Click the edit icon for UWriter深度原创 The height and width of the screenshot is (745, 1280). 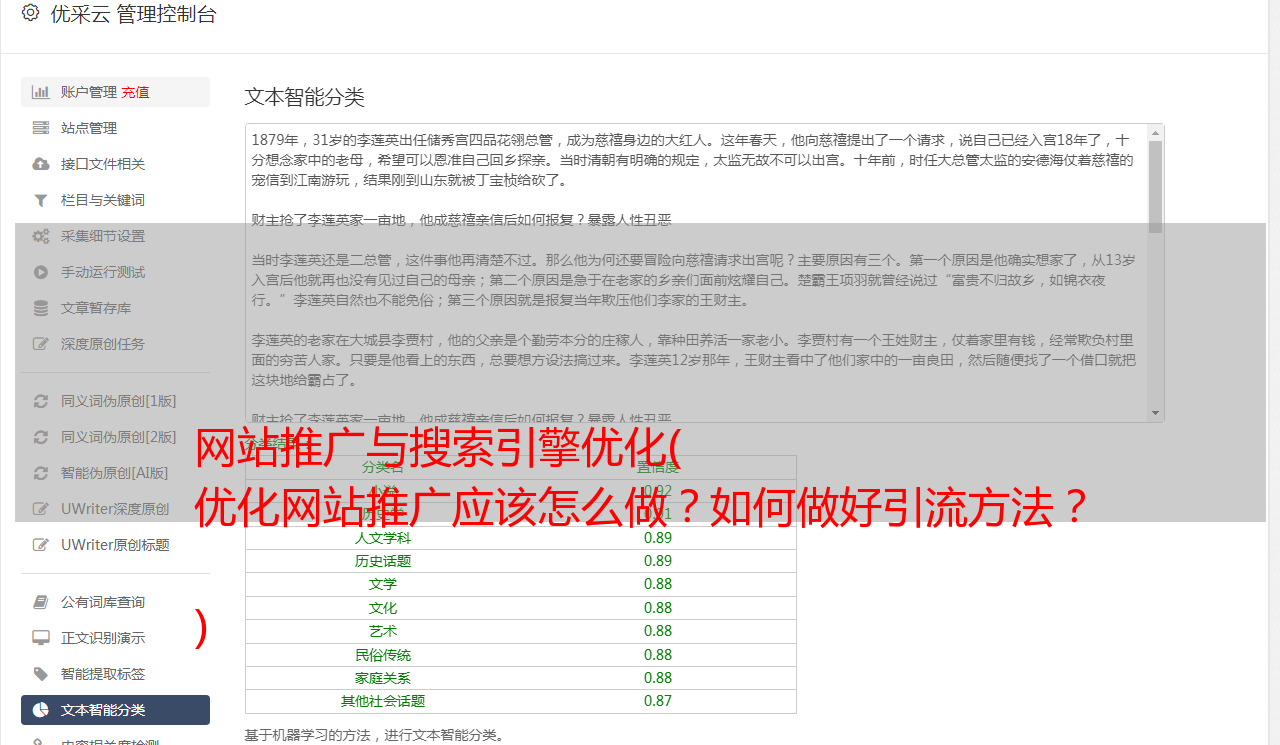point(41,509)
